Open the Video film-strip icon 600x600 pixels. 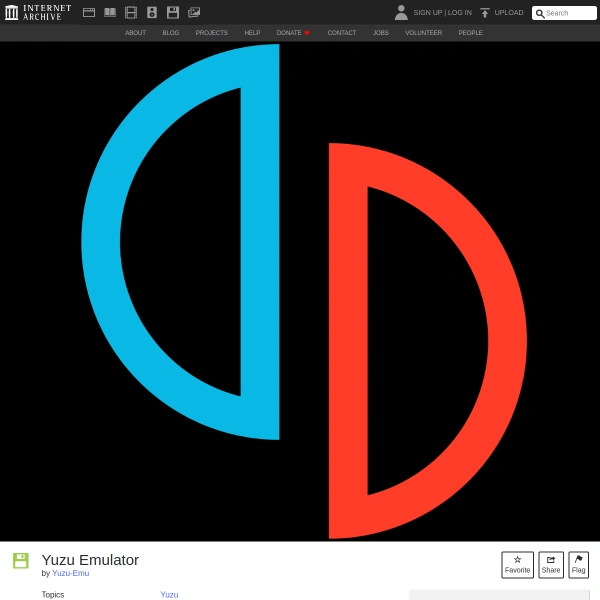pyautogui.click(x=131, y=13)
